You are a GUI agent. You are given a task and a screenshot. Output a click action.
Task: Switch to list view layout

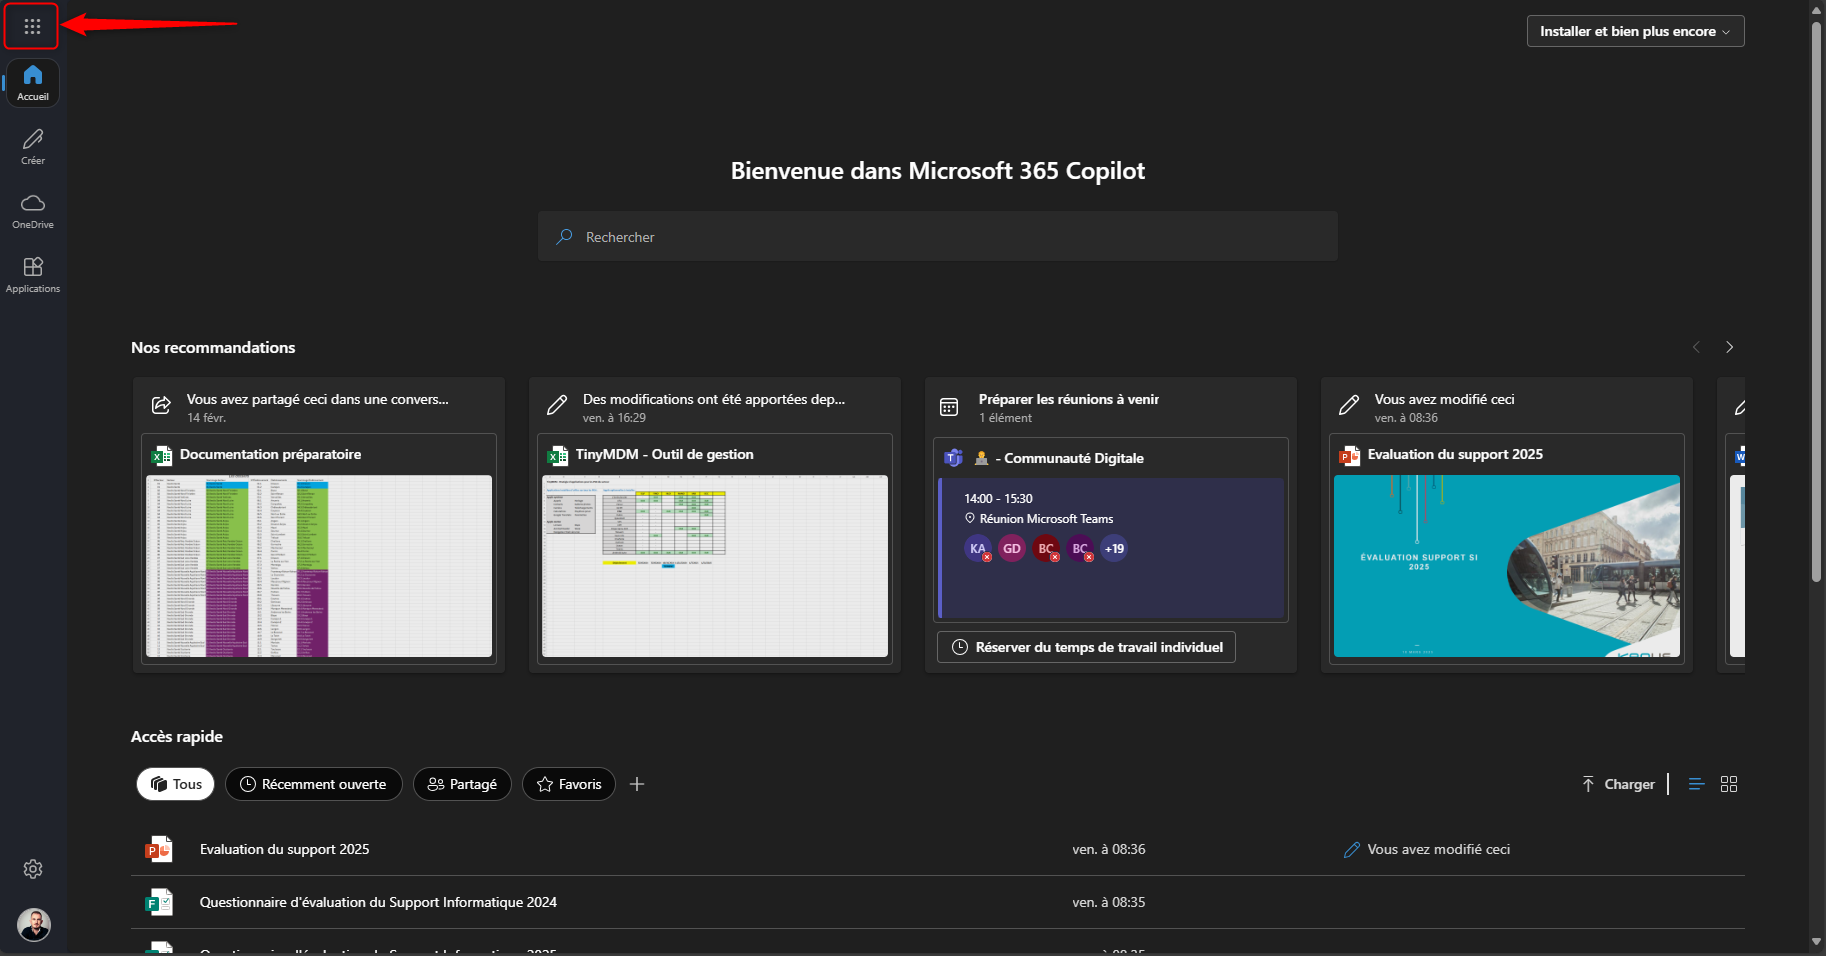point(1696,784)
